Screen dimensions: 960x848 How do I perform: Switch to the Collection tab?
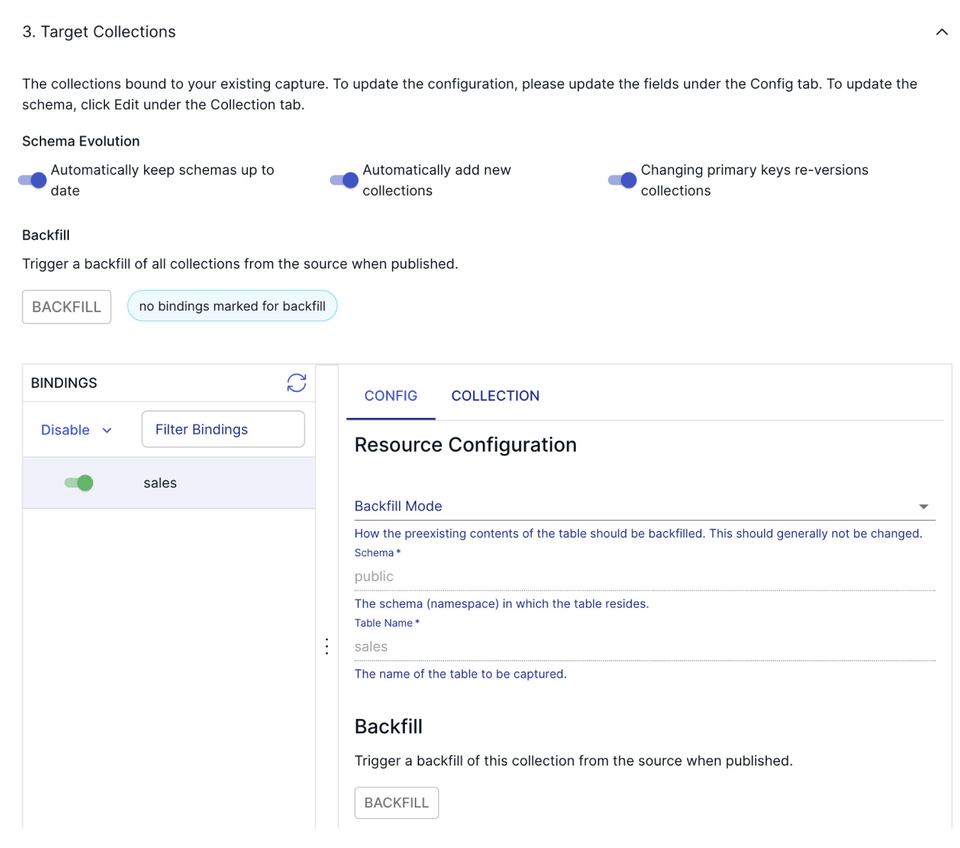tap(495, 395)
